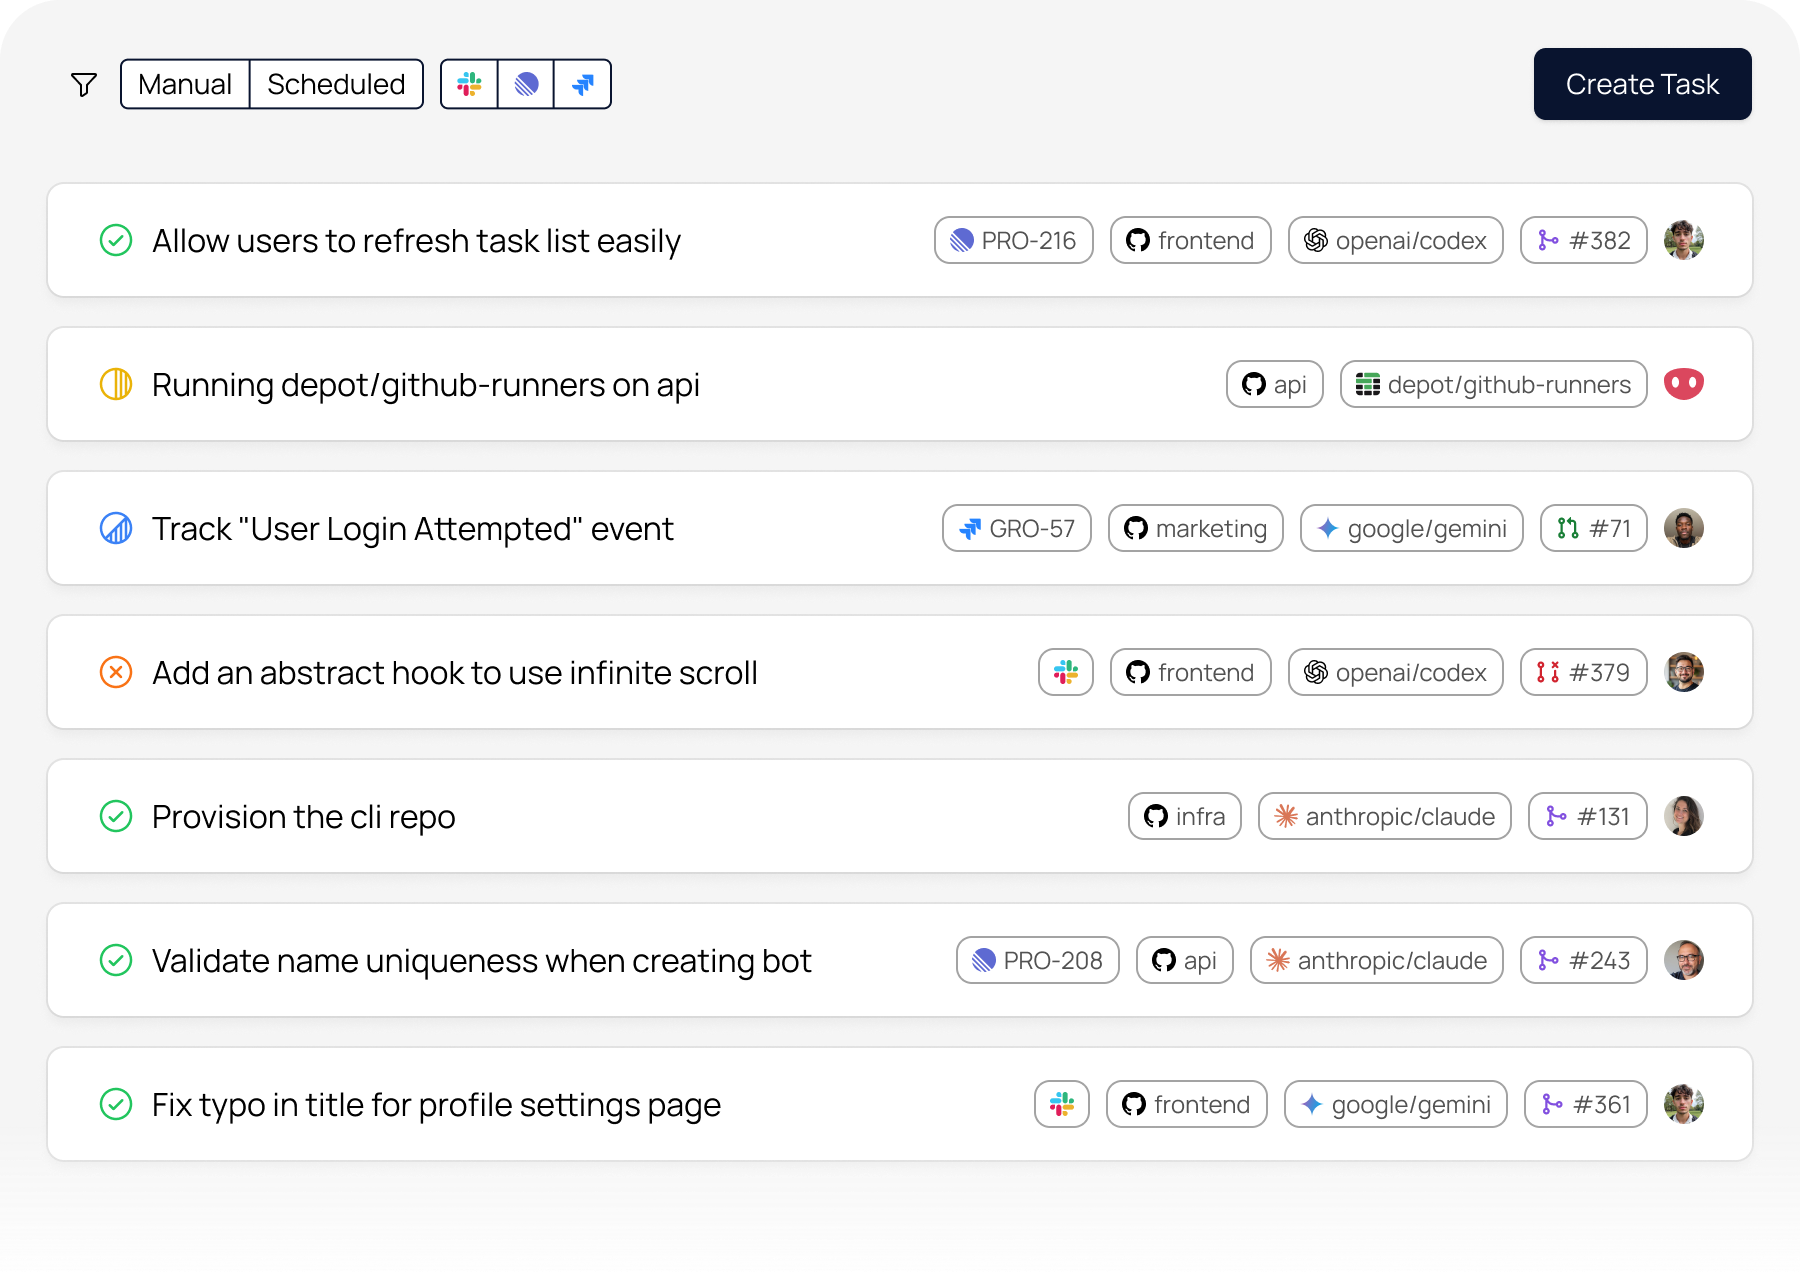The image size is (1801, 1280).
Task: Click the depot/github-runners tag
Action: click(x=1494, y=384)
